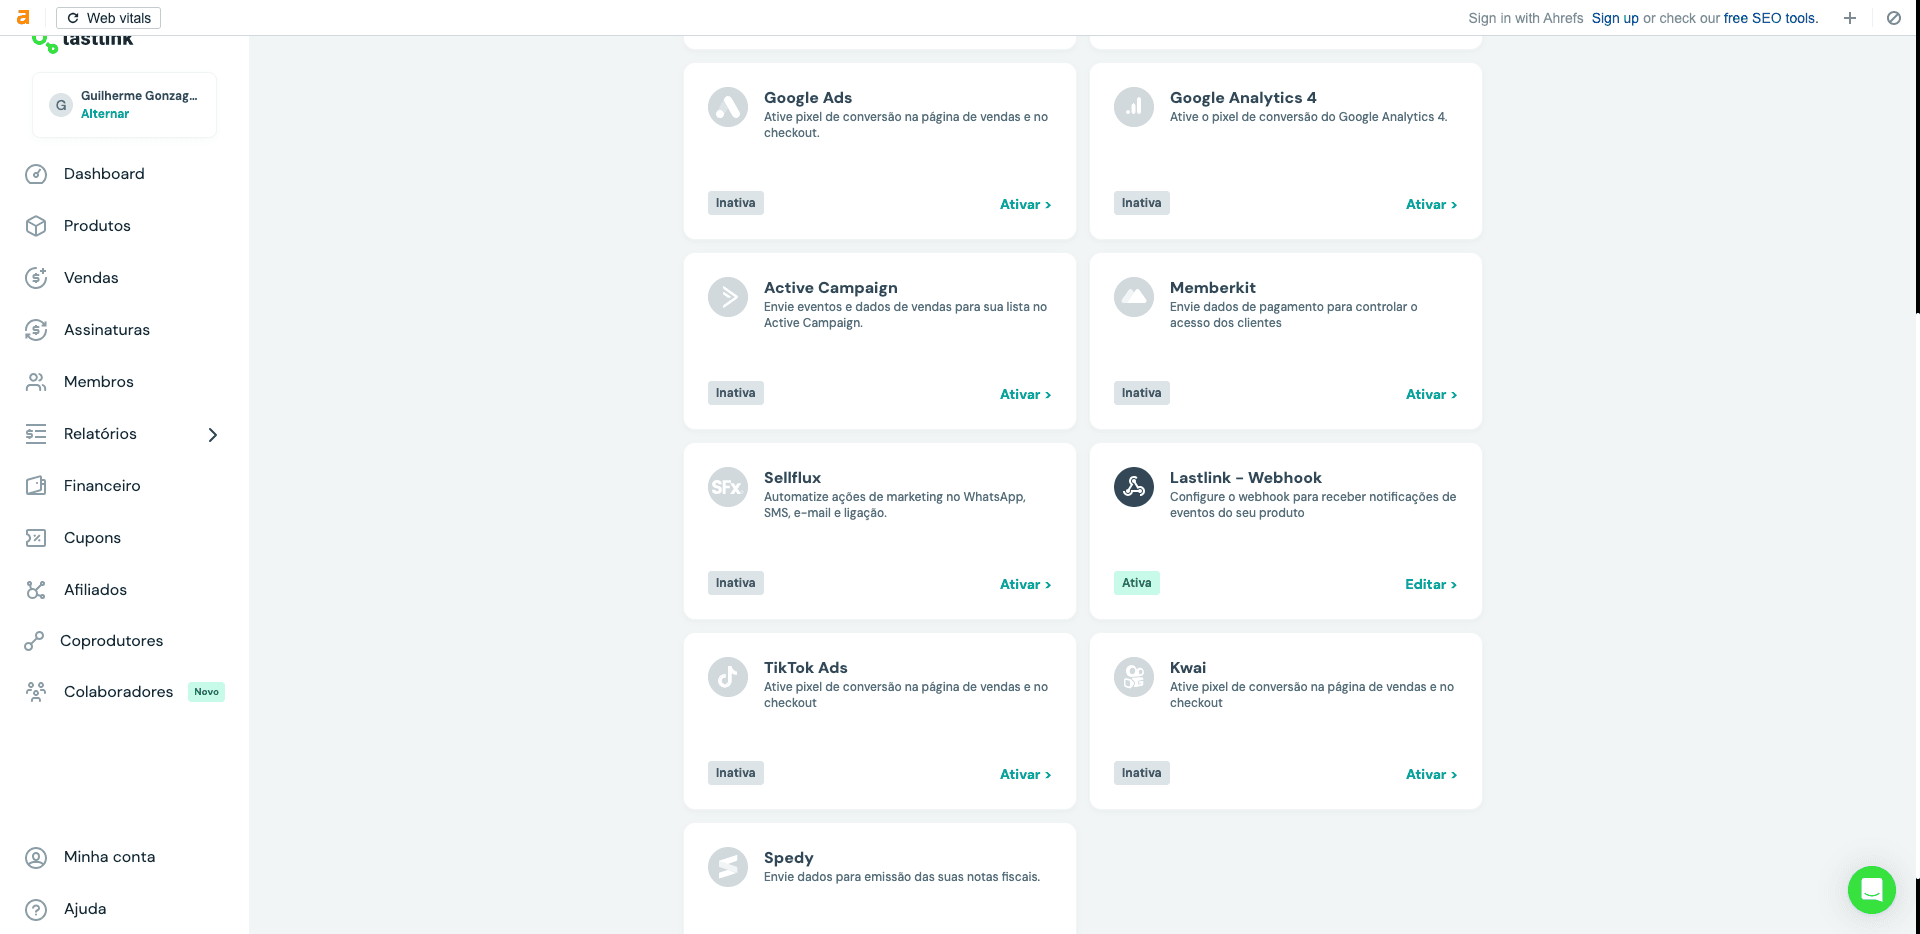Activate the Google Ads integration
1920x934 pixels.
(1025, 205)
